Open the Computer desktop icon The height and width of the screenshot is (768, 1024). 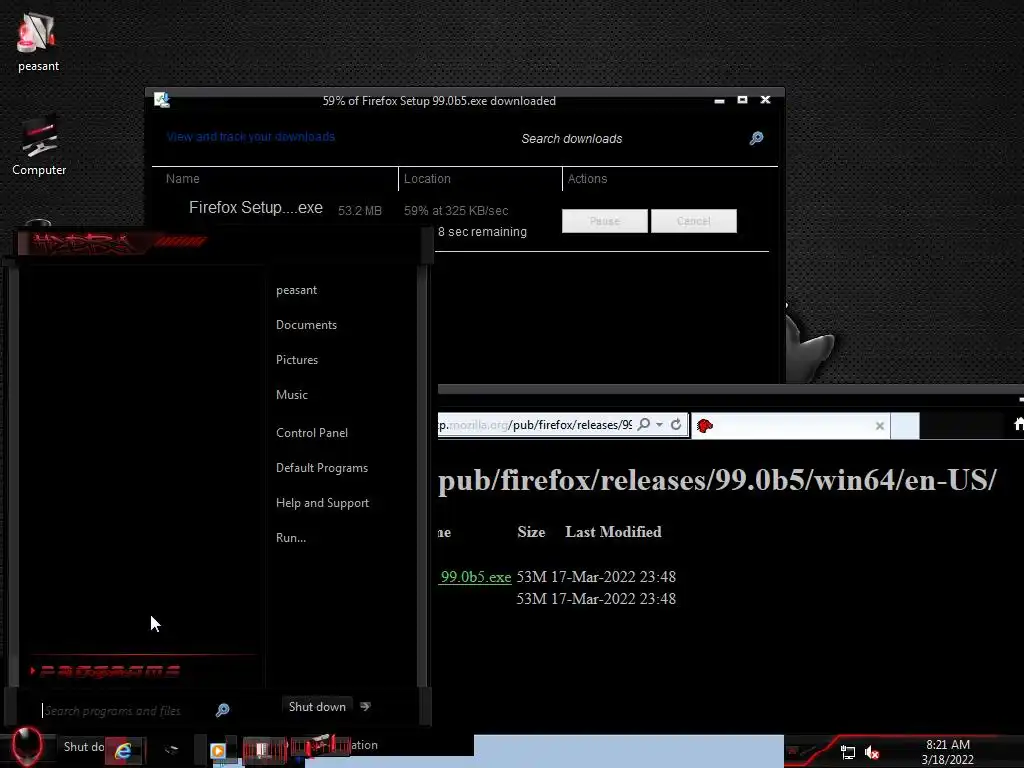point(39,147)
